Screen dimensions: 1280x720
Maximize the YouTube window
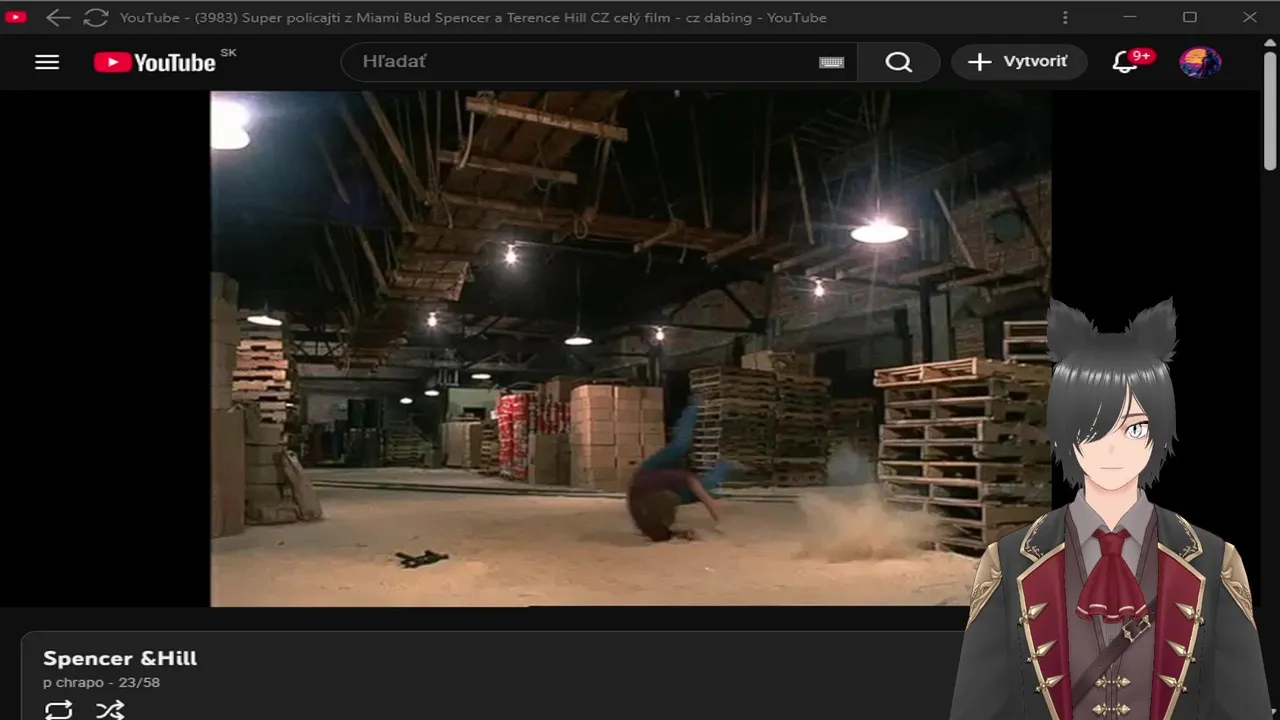tap(1190, 17)
